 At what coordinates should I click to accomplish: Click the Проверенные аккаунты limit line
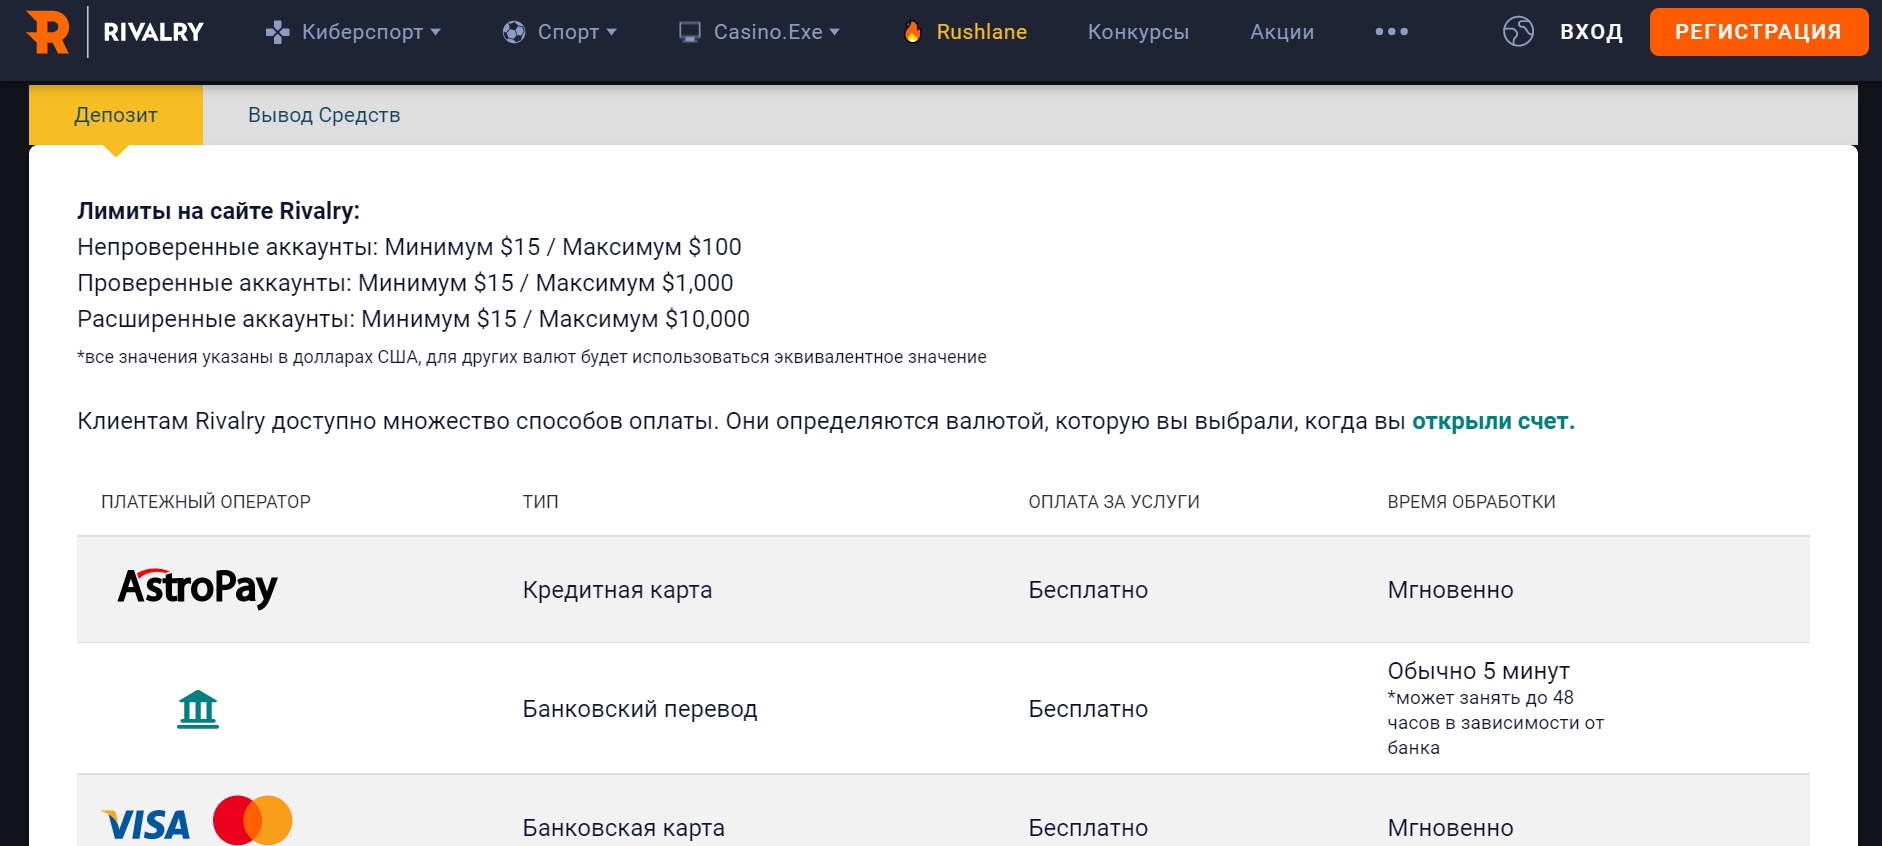(405, 283)
